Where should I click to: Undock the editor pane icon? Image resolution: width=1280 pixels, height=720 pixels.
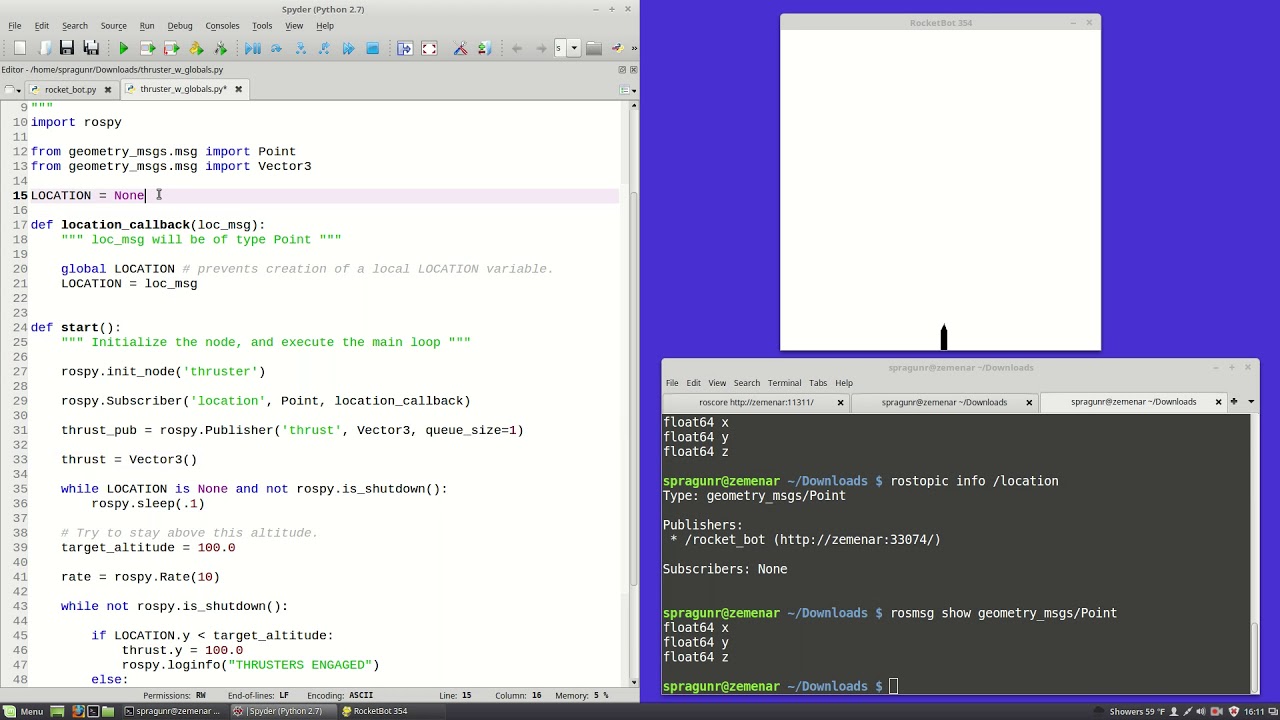[x=622, y=69]
